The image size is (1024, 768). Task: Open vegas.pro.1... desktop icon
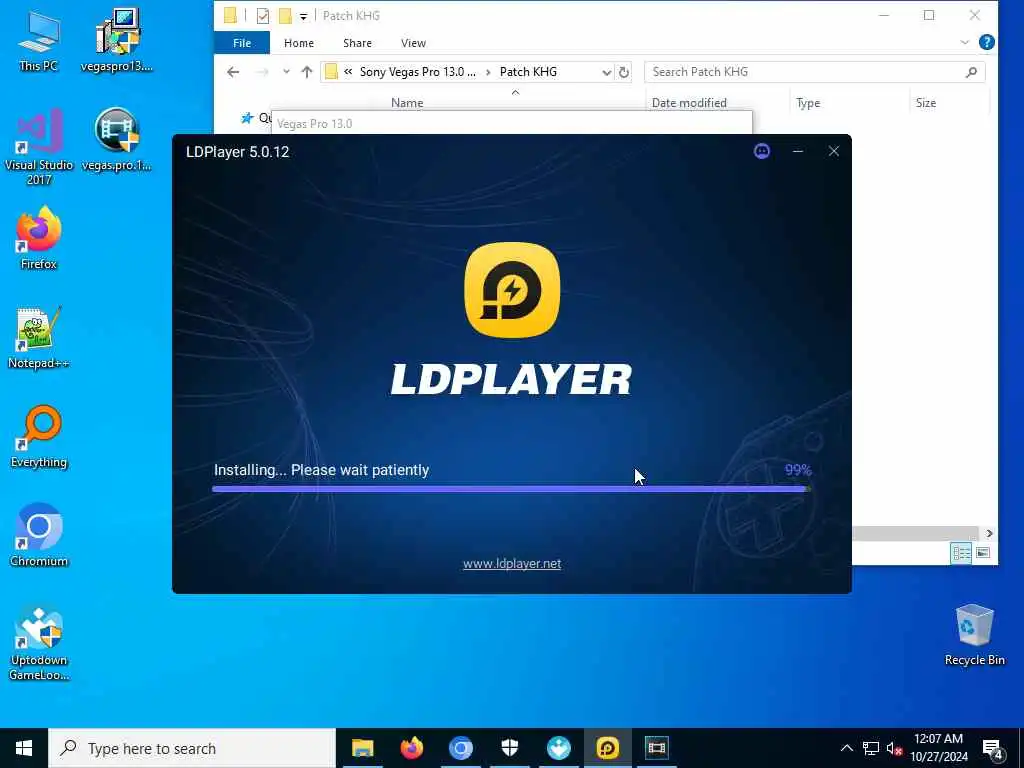[117, 140]
